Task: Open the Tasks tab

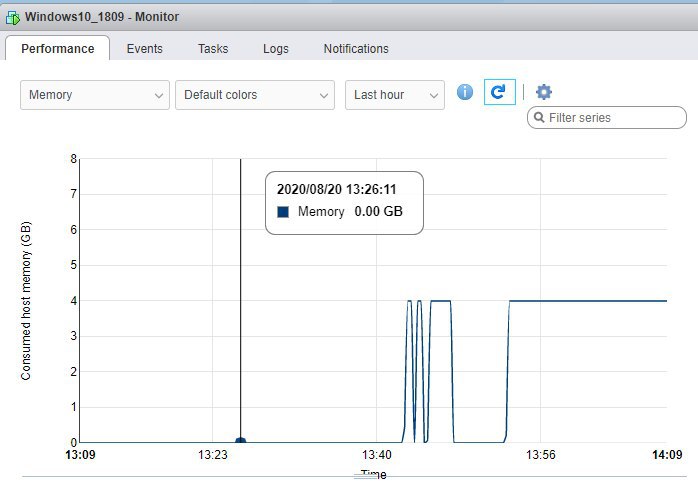Action: click(x=213, y=49)
